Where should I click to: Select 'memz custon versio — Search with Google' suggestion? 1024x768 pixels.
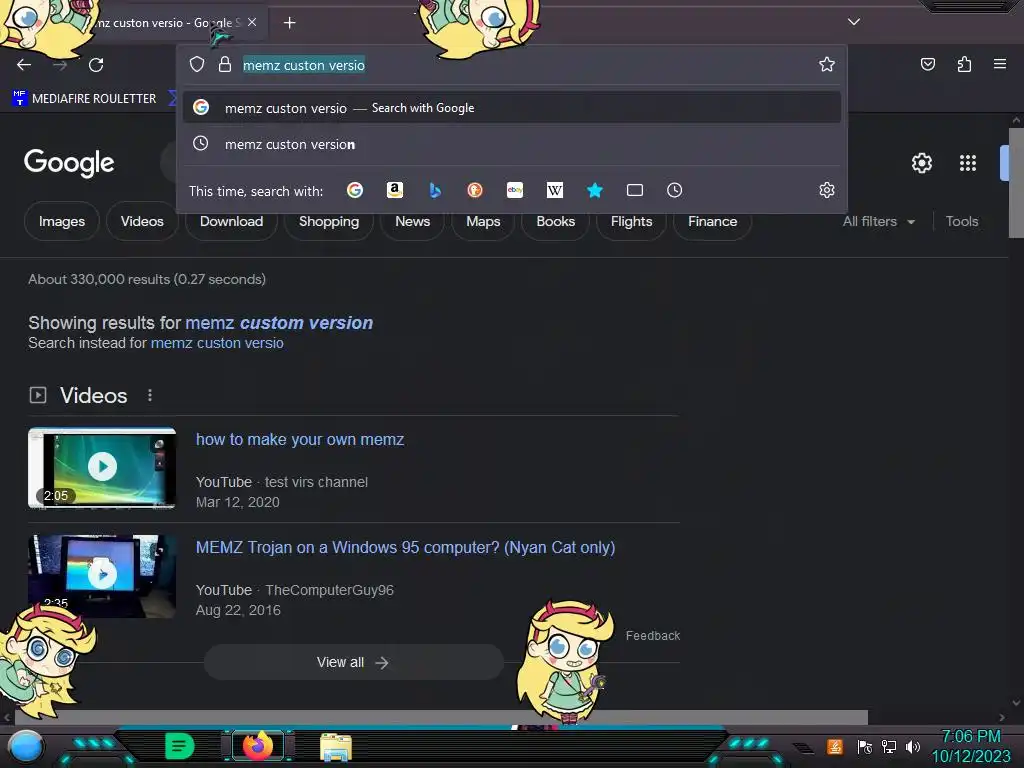click(511, 108)
